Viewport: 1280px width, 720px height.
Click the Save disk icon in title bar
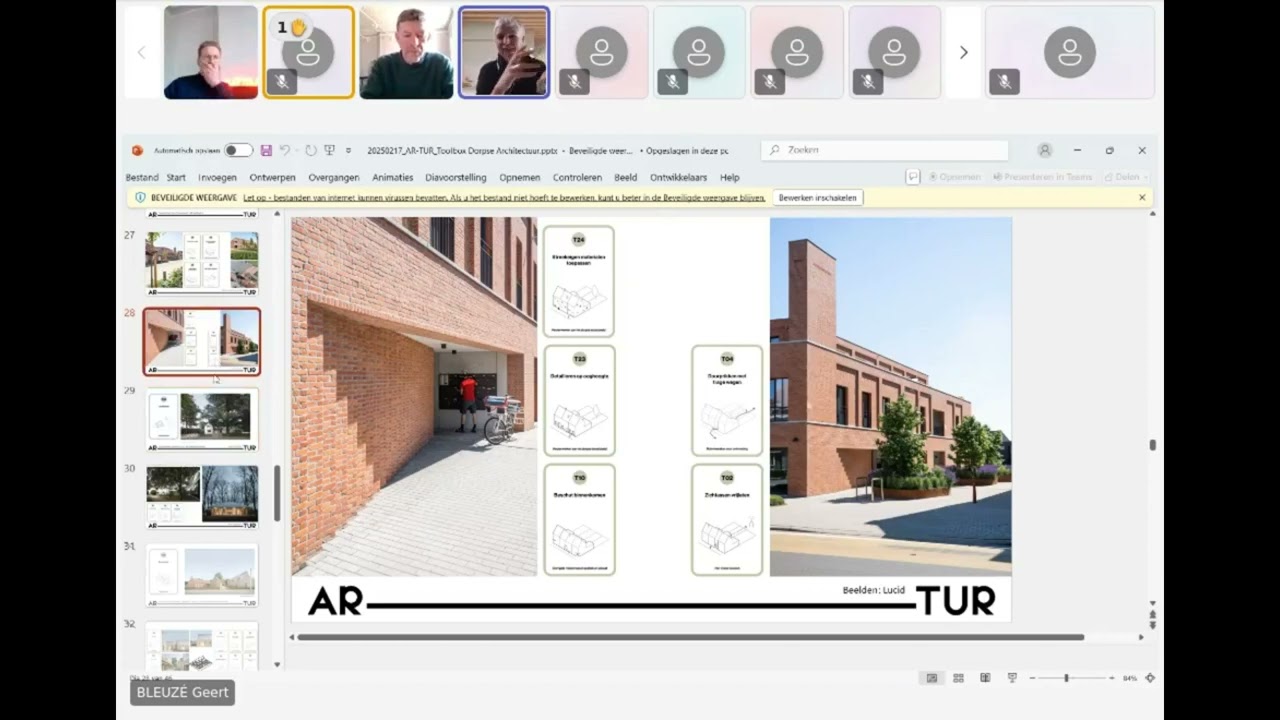(x=266, y=150)
